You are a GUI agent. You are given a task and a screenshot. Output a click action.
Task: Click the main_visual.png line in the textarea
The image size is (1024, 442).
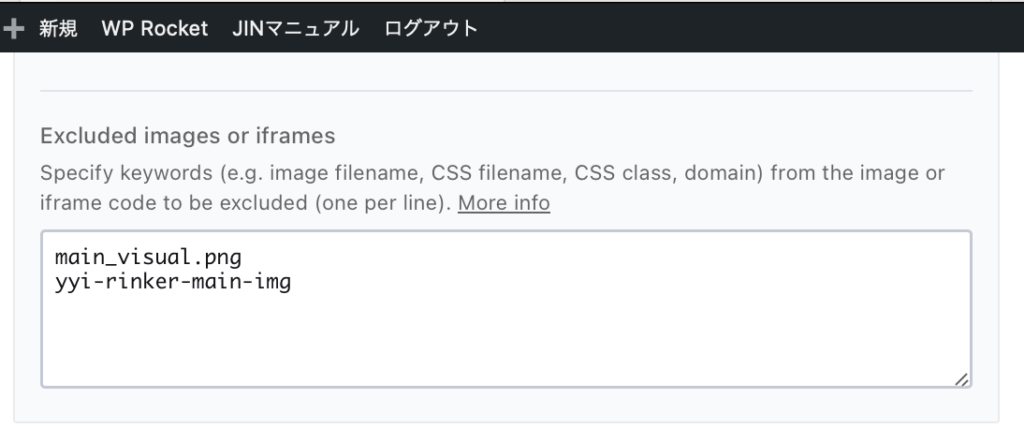[149, 258]
